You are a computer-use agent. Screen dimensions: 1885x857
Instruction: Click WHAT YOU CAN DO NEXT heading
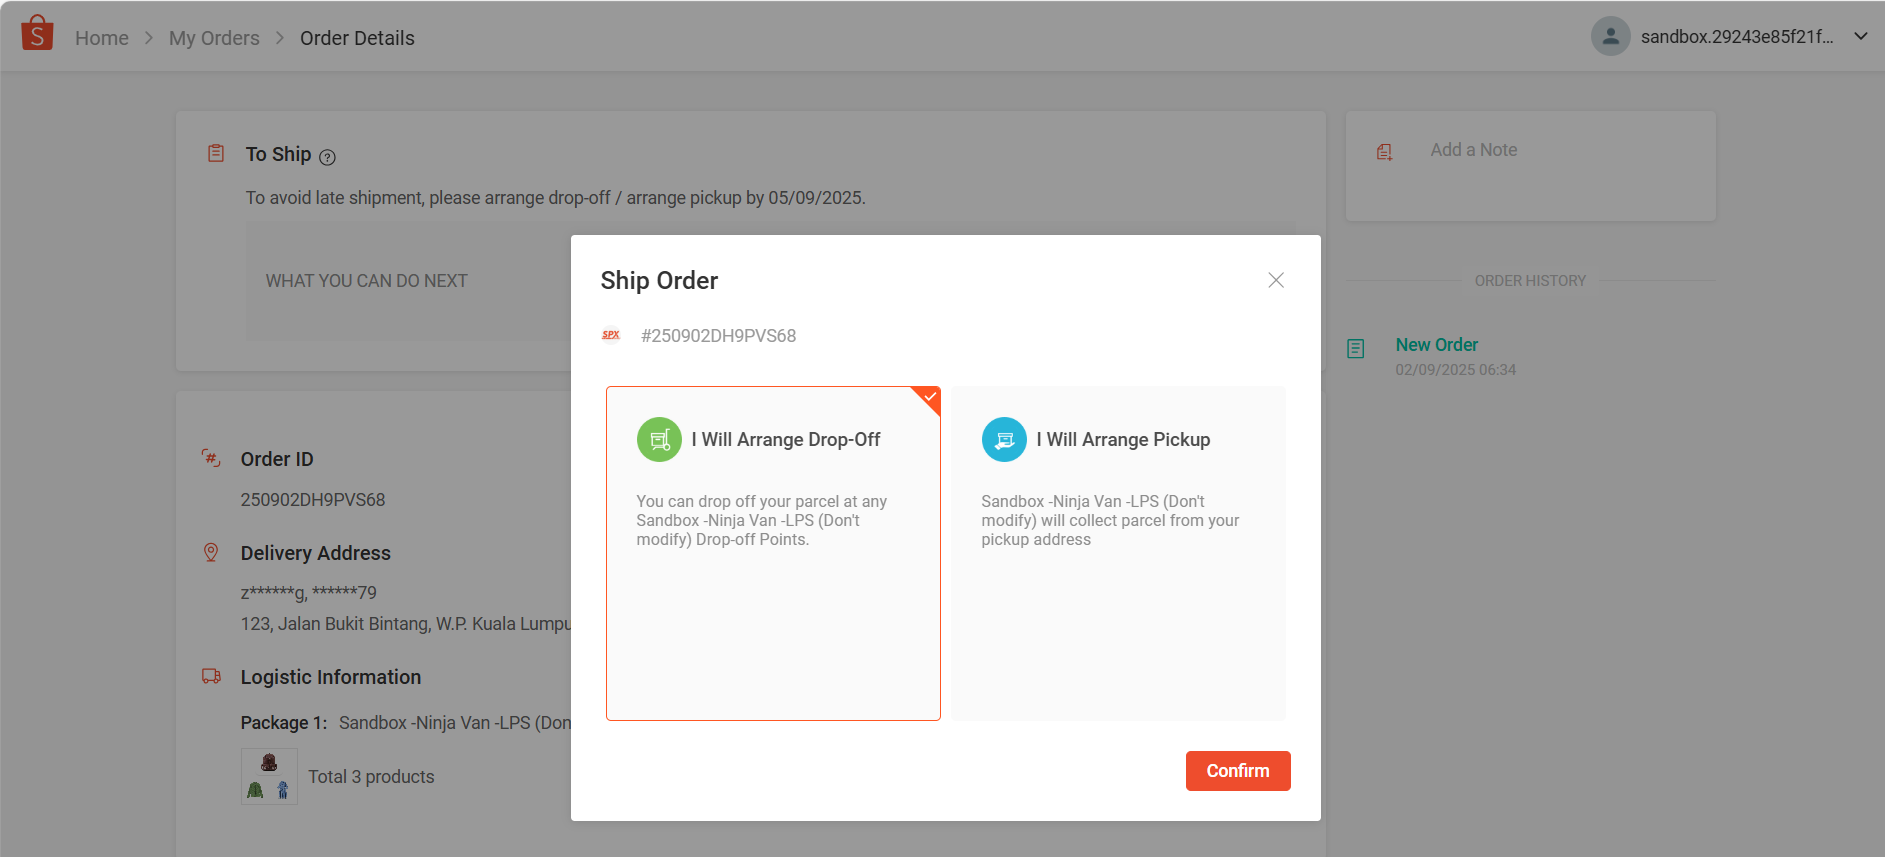pyautogui.click(x=367, y=281)
